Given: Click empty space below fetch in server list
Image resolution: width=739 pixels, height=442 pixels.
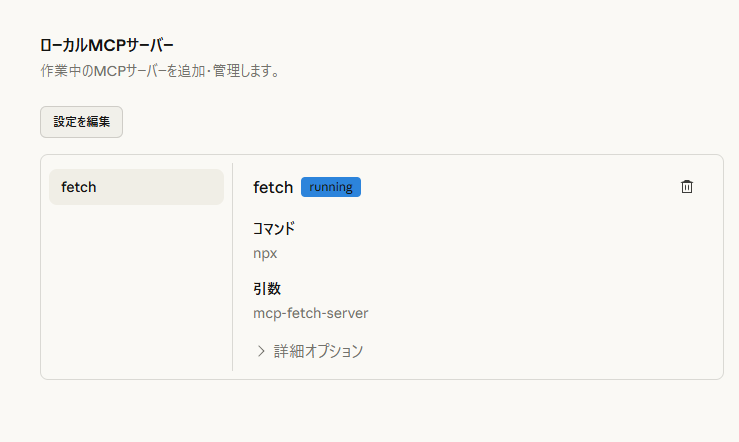Looking at the screenshot, I should [136, 290].
